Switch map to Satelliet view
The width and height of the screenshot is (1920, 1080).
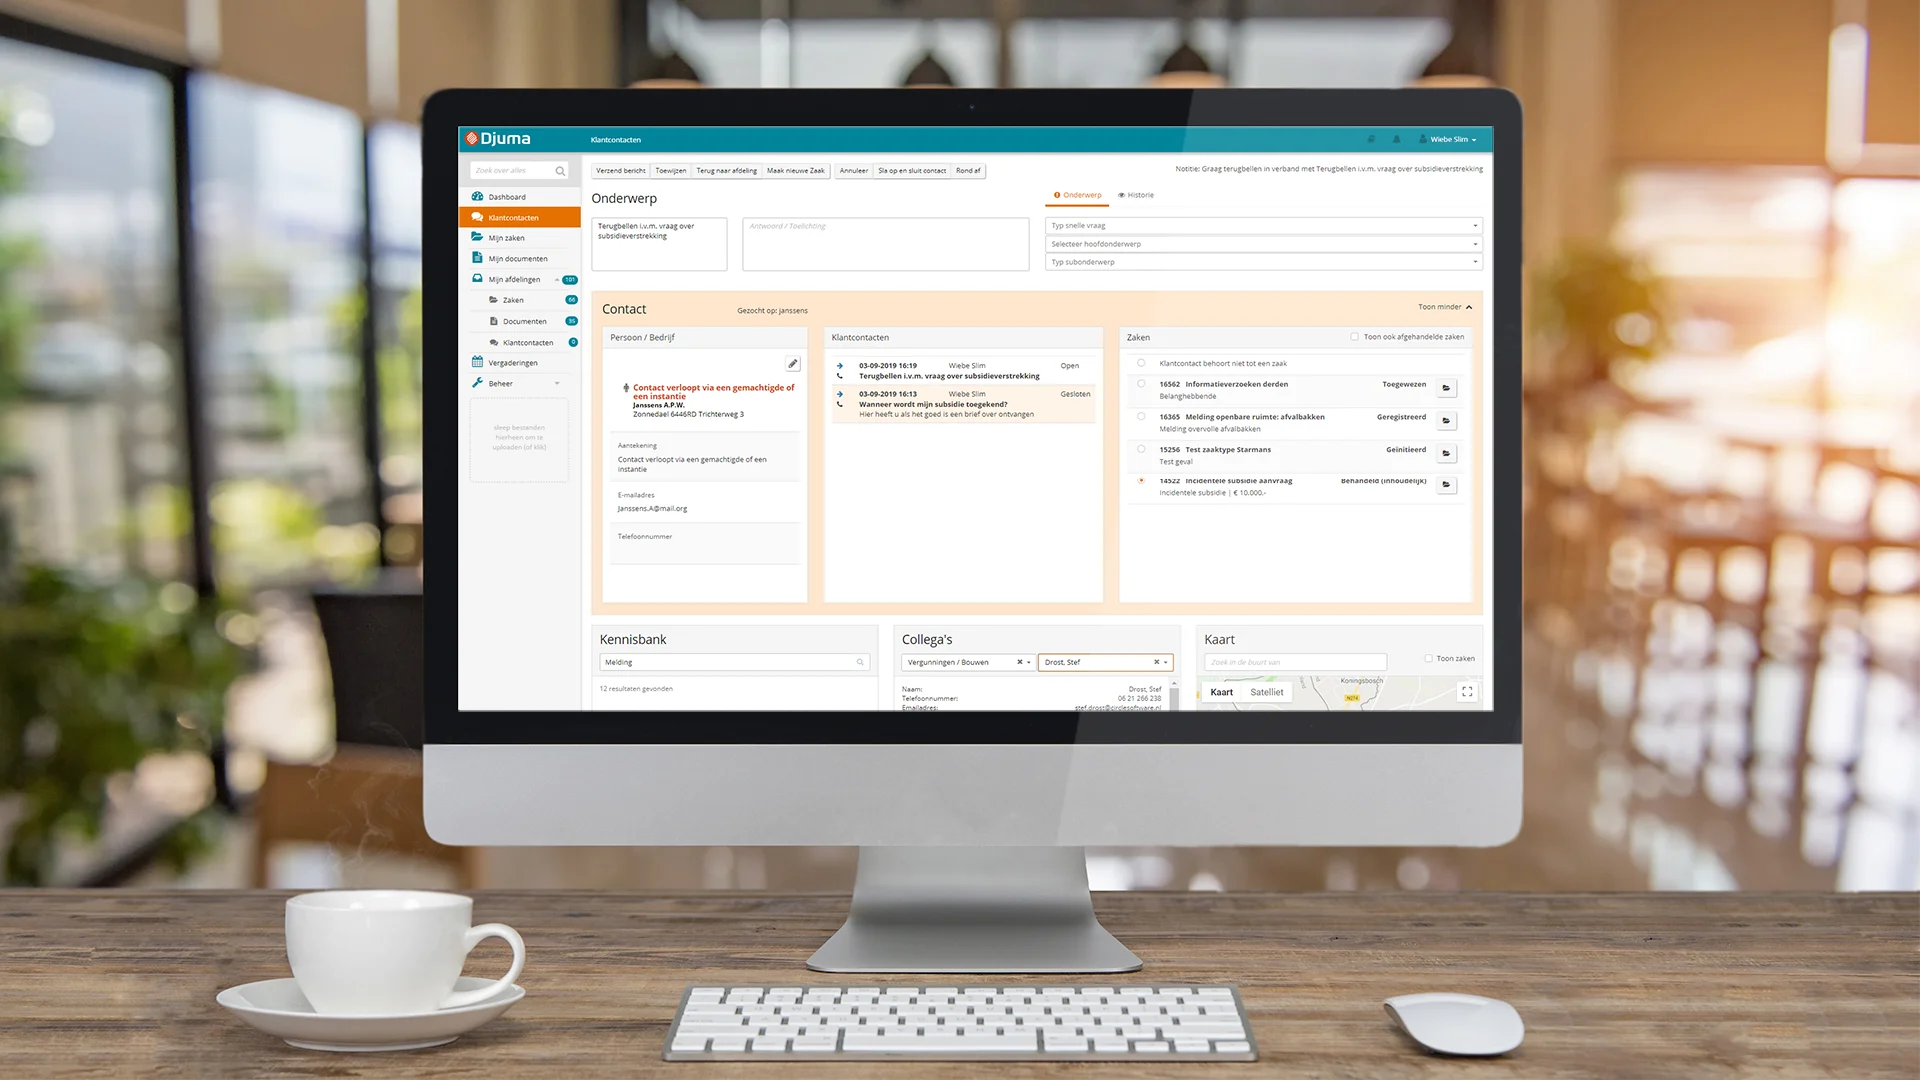coord(1266,692)
